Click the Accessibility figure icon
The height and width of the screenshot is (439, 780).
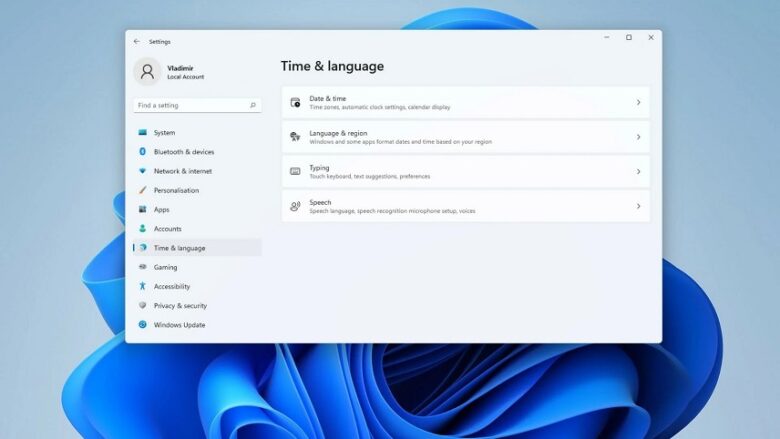(143, 286)
